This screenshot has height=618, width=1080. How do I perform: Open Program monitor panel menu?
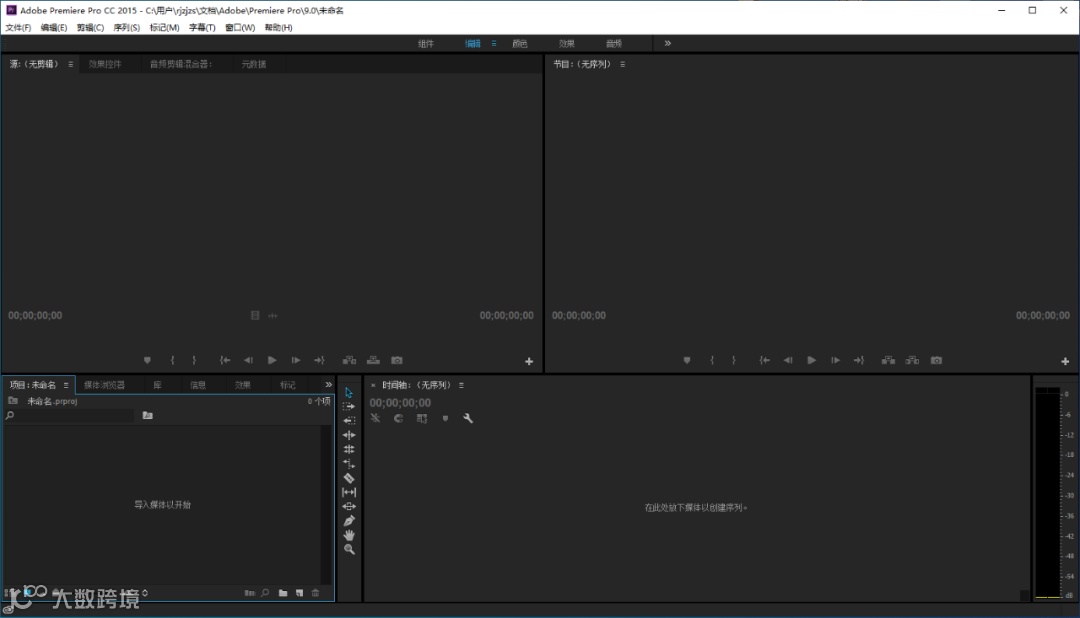[x=623, y=64]
